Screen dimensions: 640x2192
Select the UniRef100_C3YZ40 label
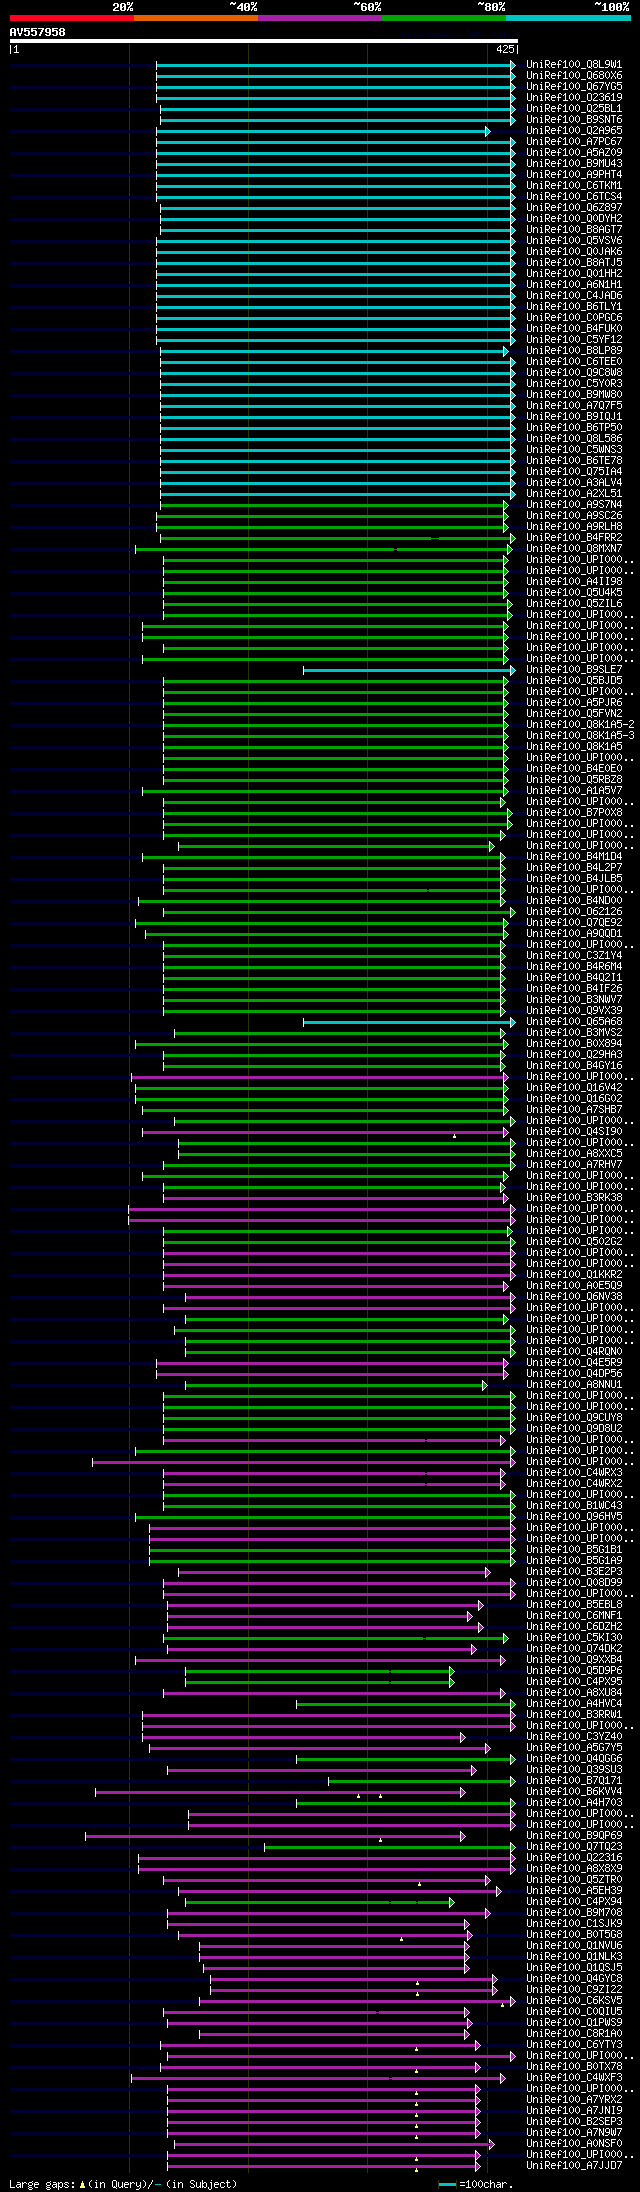(574, 1737)
